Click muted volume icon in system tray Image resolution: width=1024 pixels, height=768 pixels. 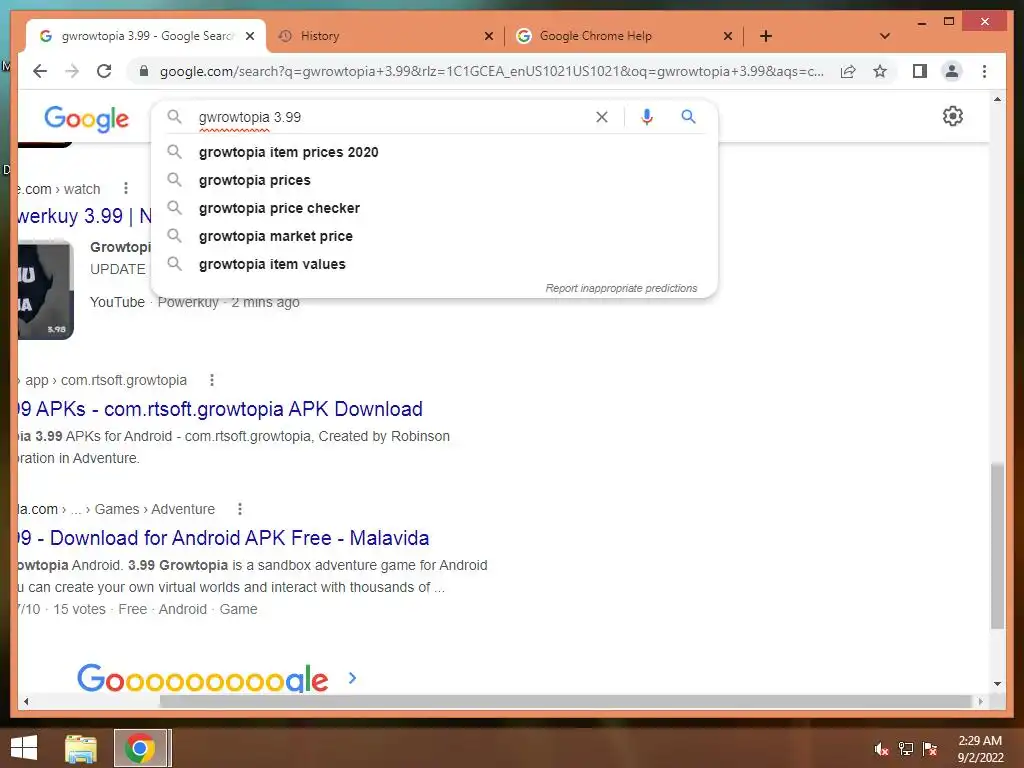[x=881, y=749]
